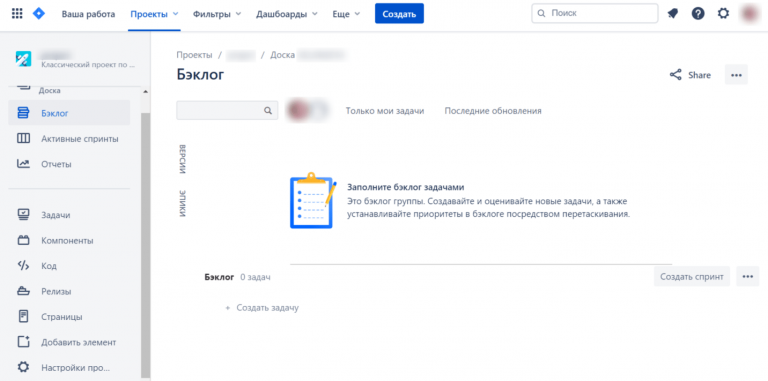768x381 pixels.
Task: Expand the Проекты dropdown
Action: [x=154, y=14]
